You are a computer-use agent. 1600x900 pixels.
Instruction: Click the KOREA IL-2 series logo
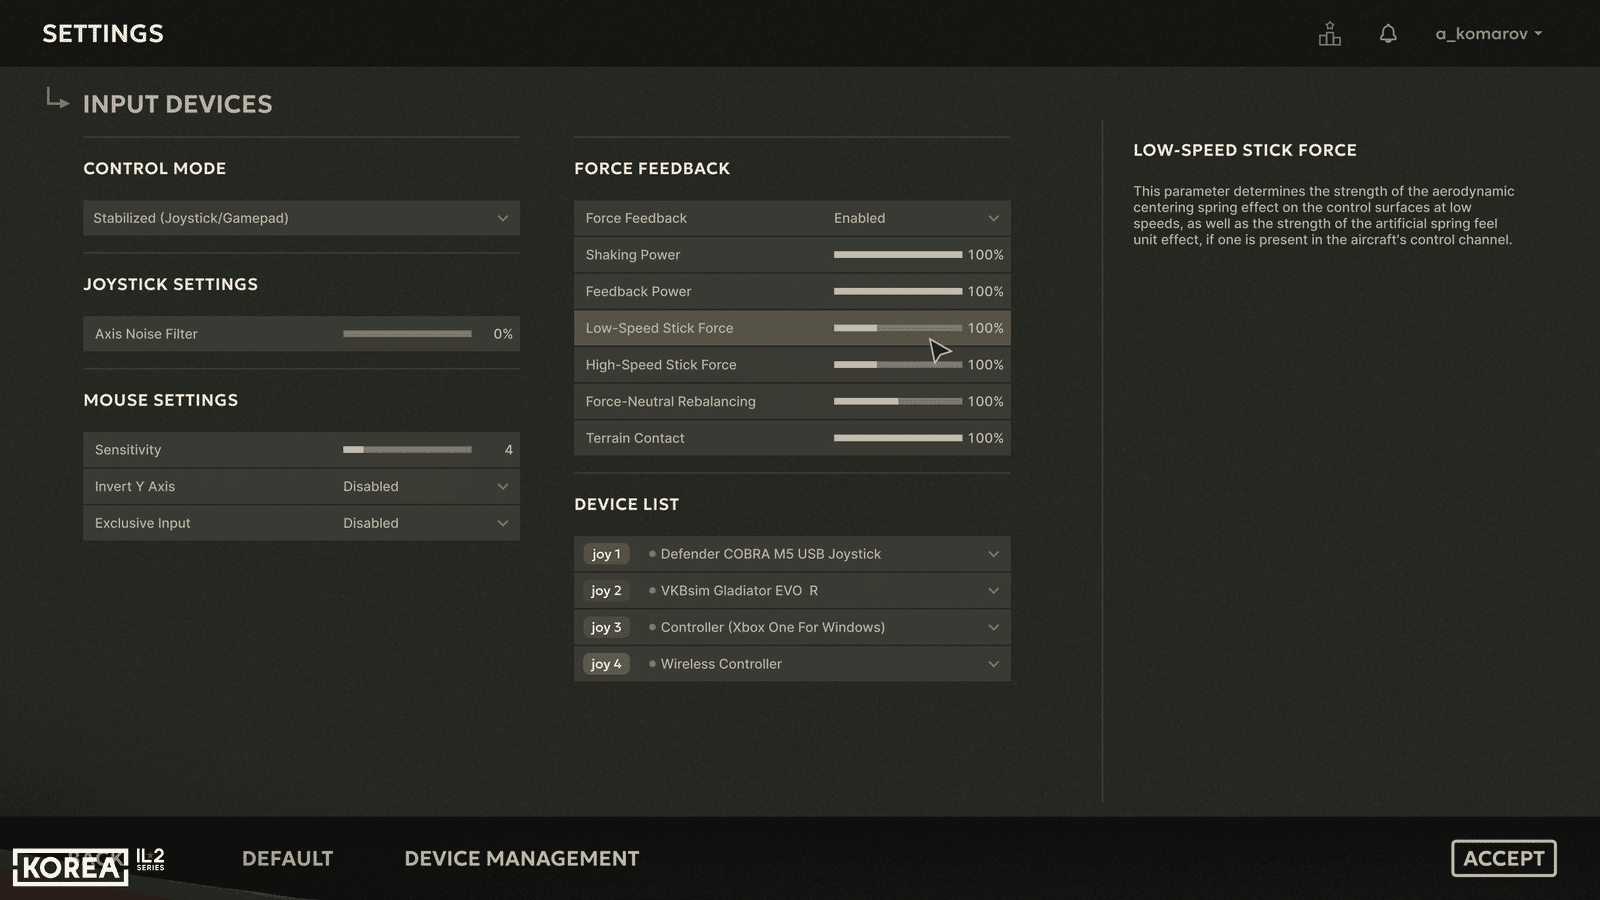pyautogui.click(x=89, y=866)
